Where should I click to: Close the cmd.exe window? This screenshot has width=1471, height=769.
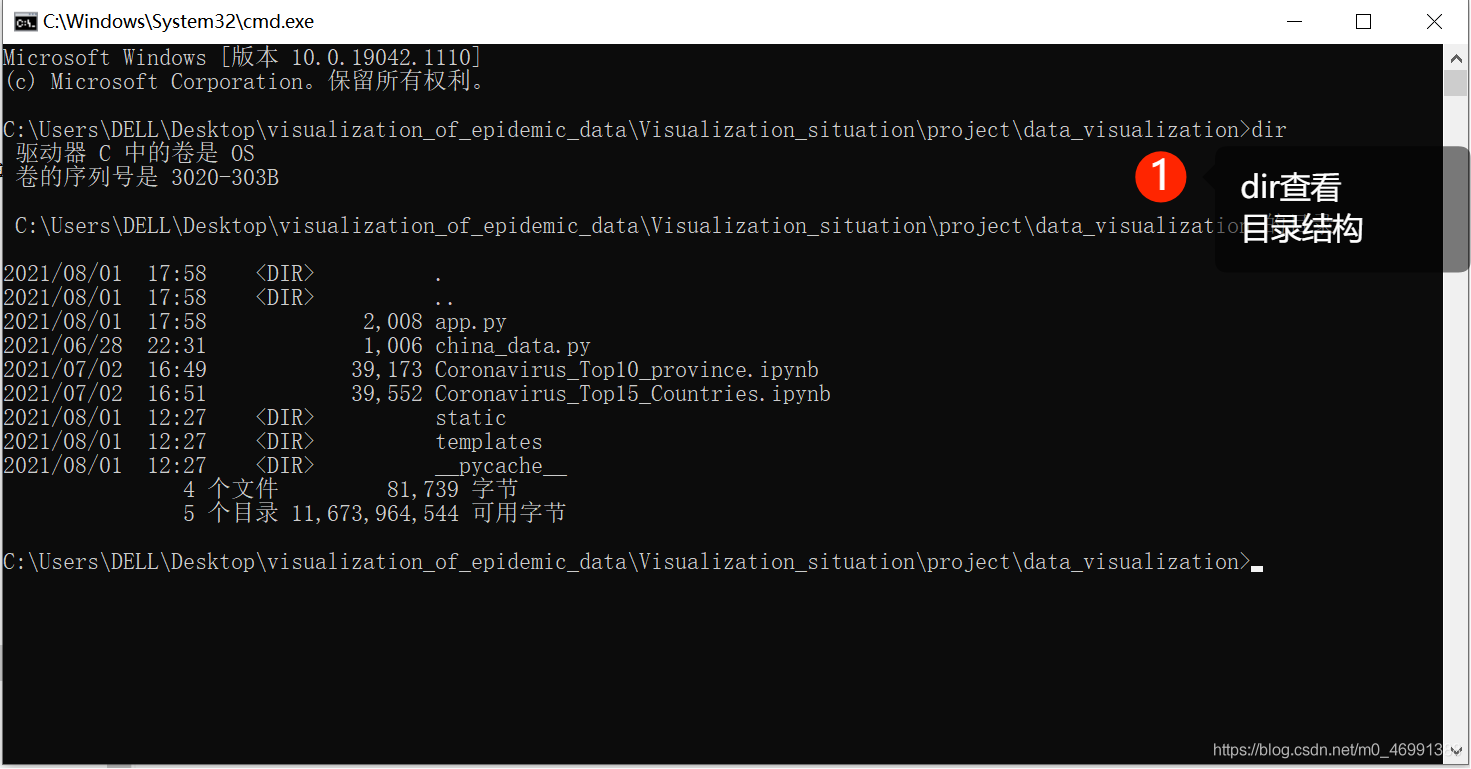(1433, 22)
